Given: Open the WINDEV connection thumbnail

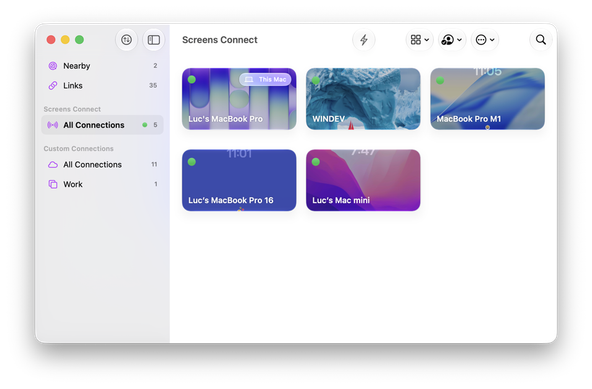Looking at the screenshot, I should click(x=363, y=99).
